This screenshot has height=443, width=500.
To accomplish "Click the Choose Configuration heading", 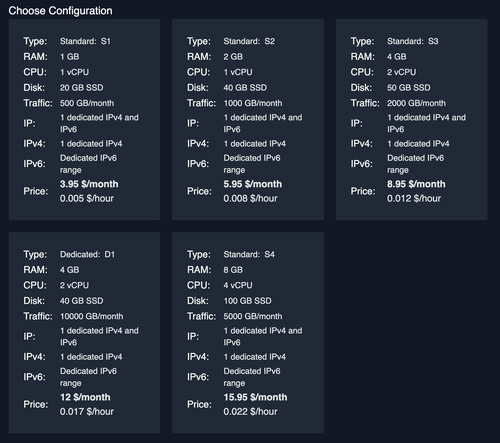I will (60, 11).
